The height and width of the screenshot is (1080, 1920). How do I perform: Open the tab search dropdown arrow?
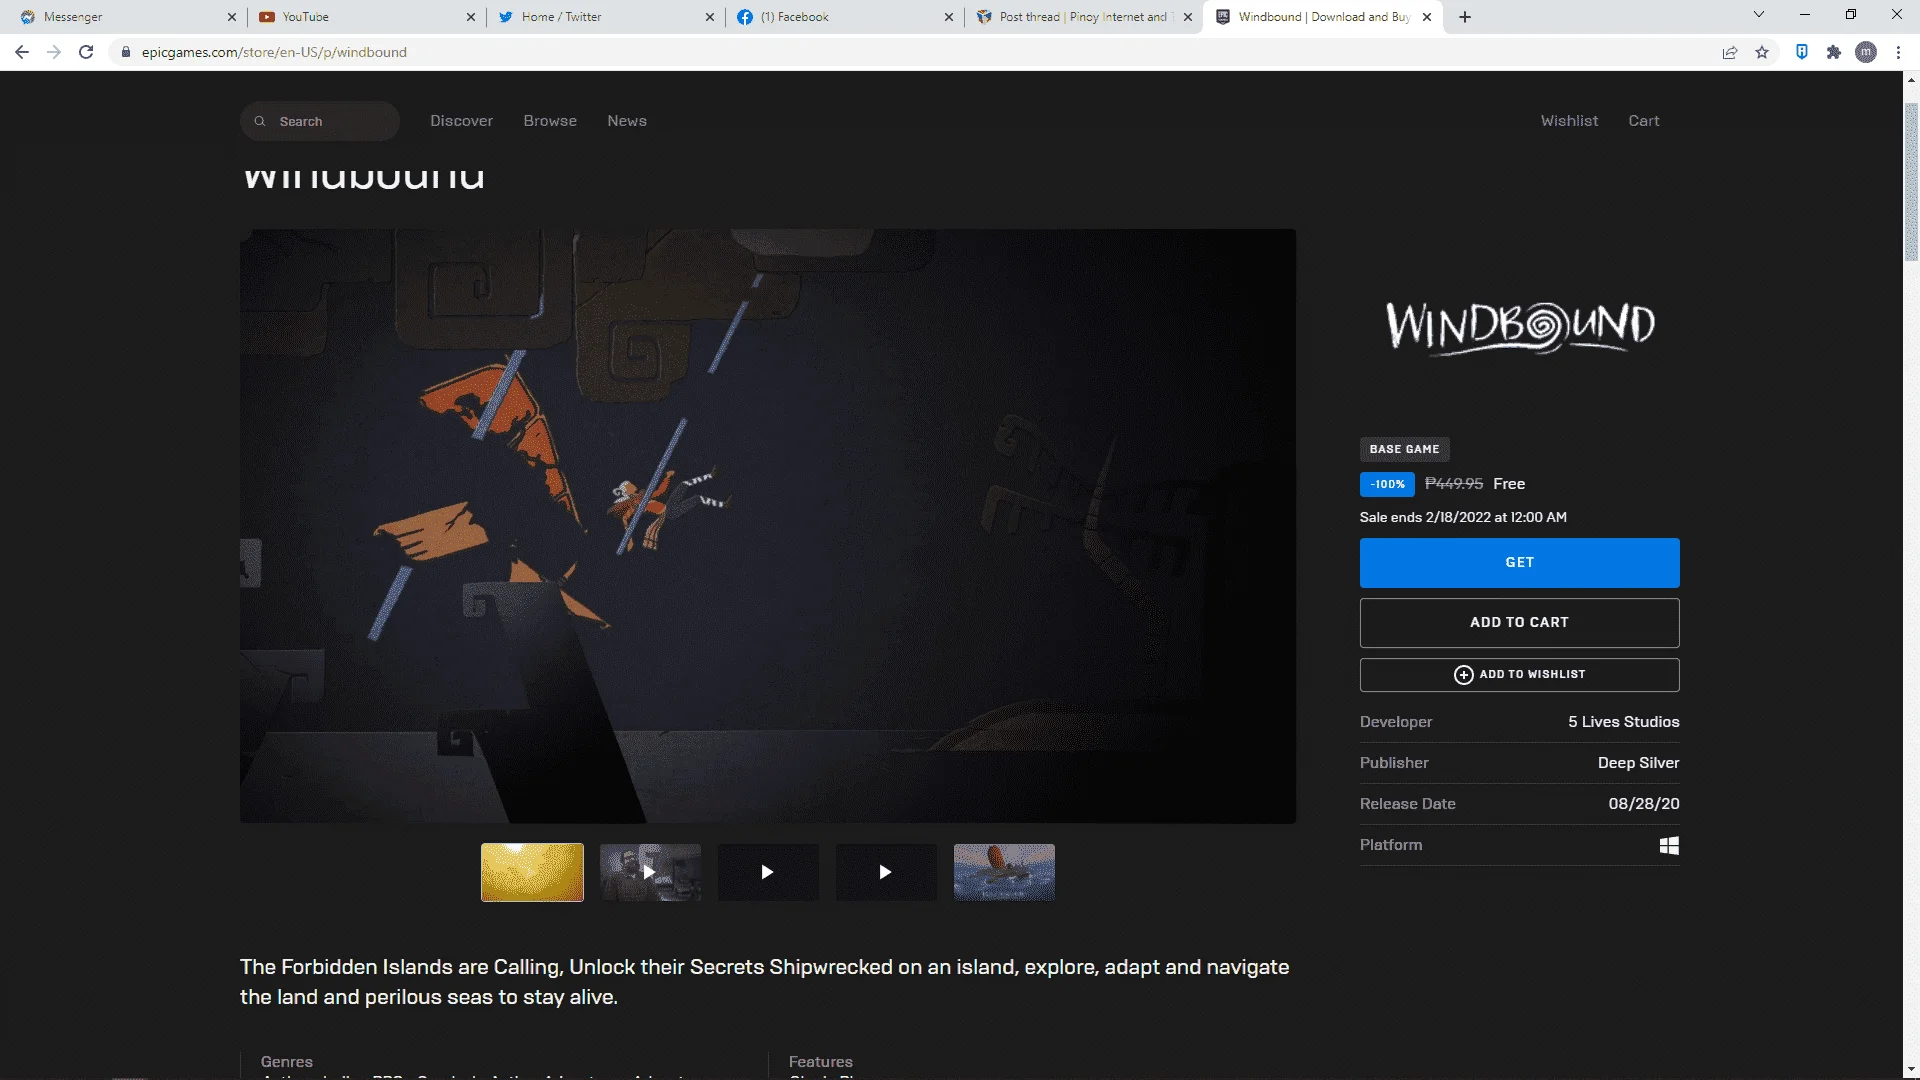[x=1759, y=15]
